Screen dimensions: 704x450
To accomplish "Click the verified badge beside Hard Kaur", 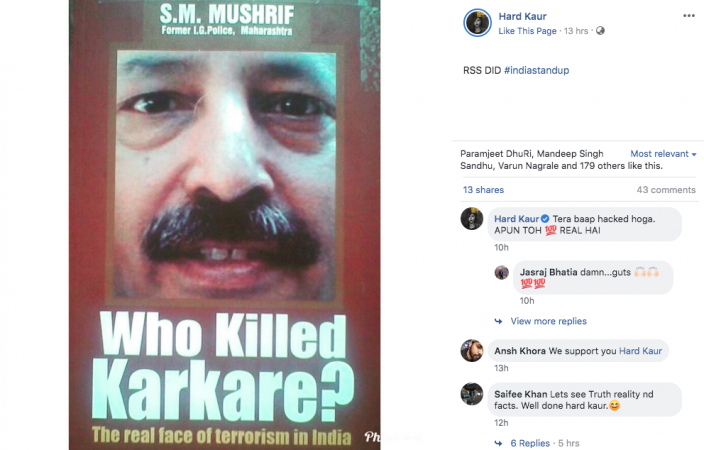I will click(x=545, y=219).
